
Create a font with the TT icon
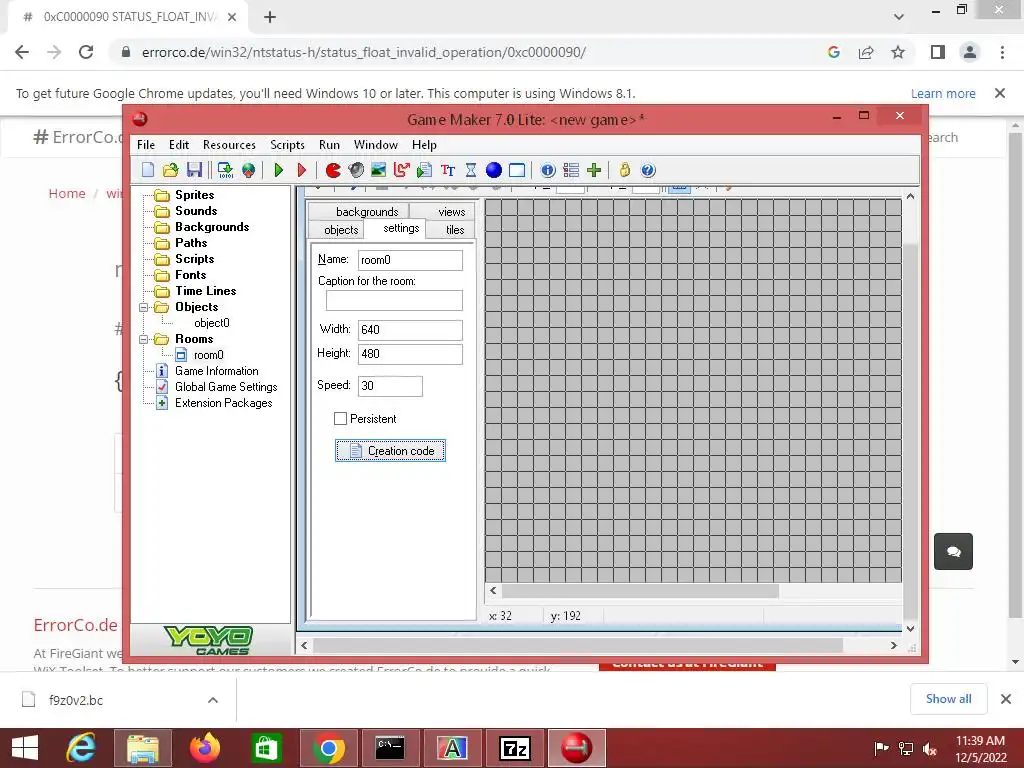[448, 170]
